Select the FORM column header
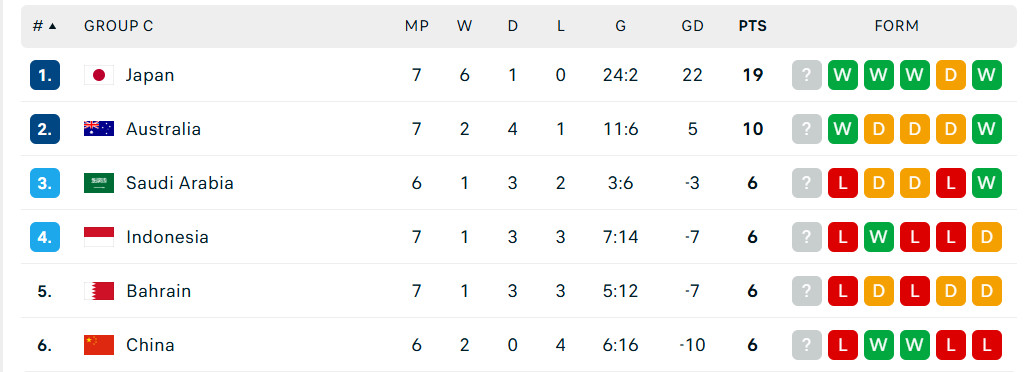This screenshot has height=372, width=1025. [896, 26]
